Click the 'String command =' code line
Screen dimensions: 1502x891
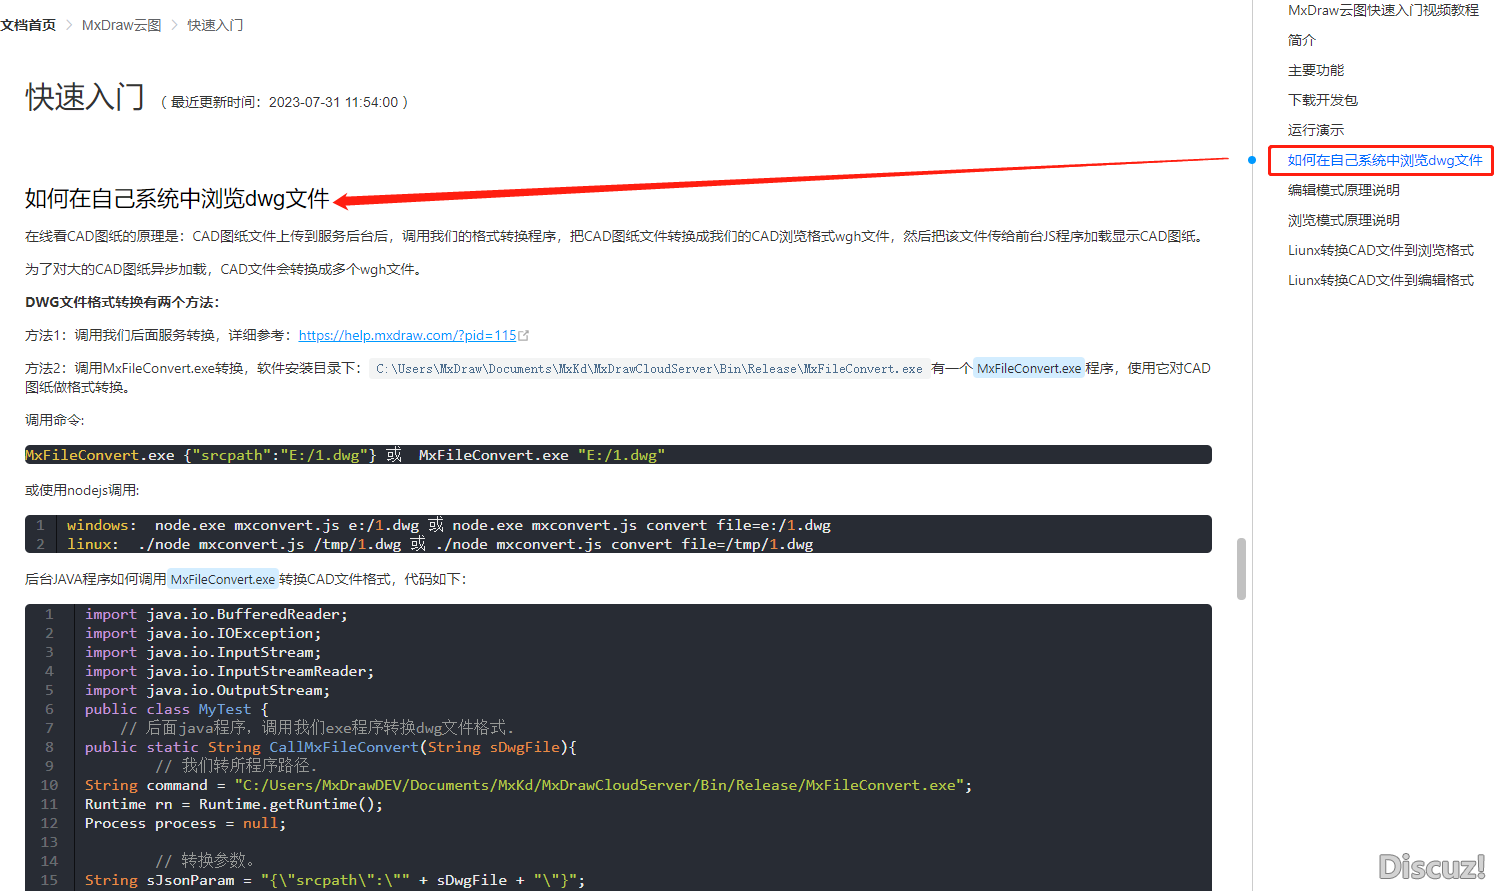528,785
